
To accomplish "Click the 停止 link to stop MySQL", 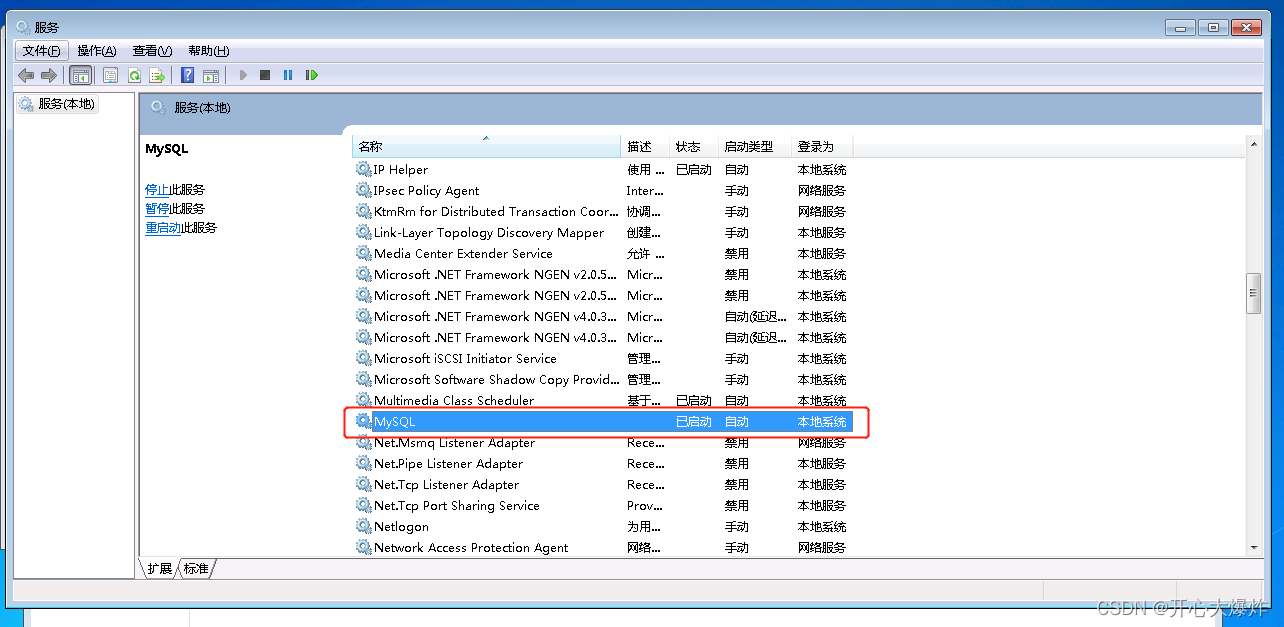I will point(157,190).
